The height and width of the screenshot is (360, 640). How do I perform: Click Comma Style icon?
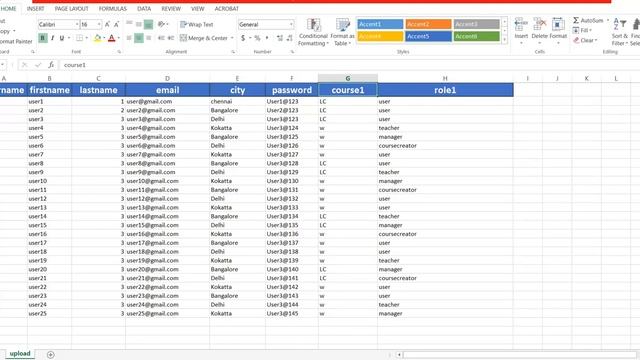click(x=267, y=38)
